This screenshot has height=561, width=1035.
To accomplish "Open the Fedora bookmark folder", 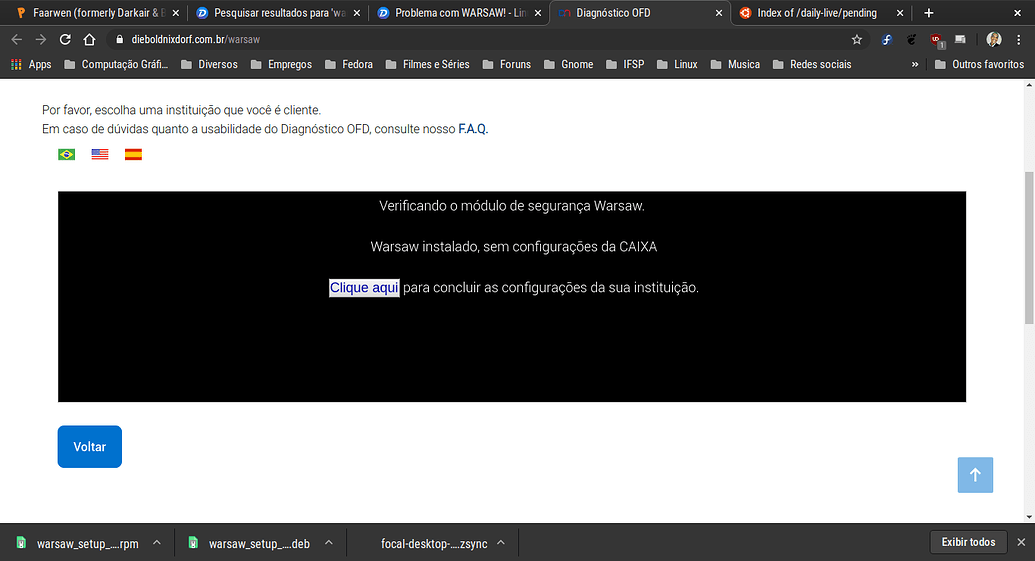I will coord(349,64).
